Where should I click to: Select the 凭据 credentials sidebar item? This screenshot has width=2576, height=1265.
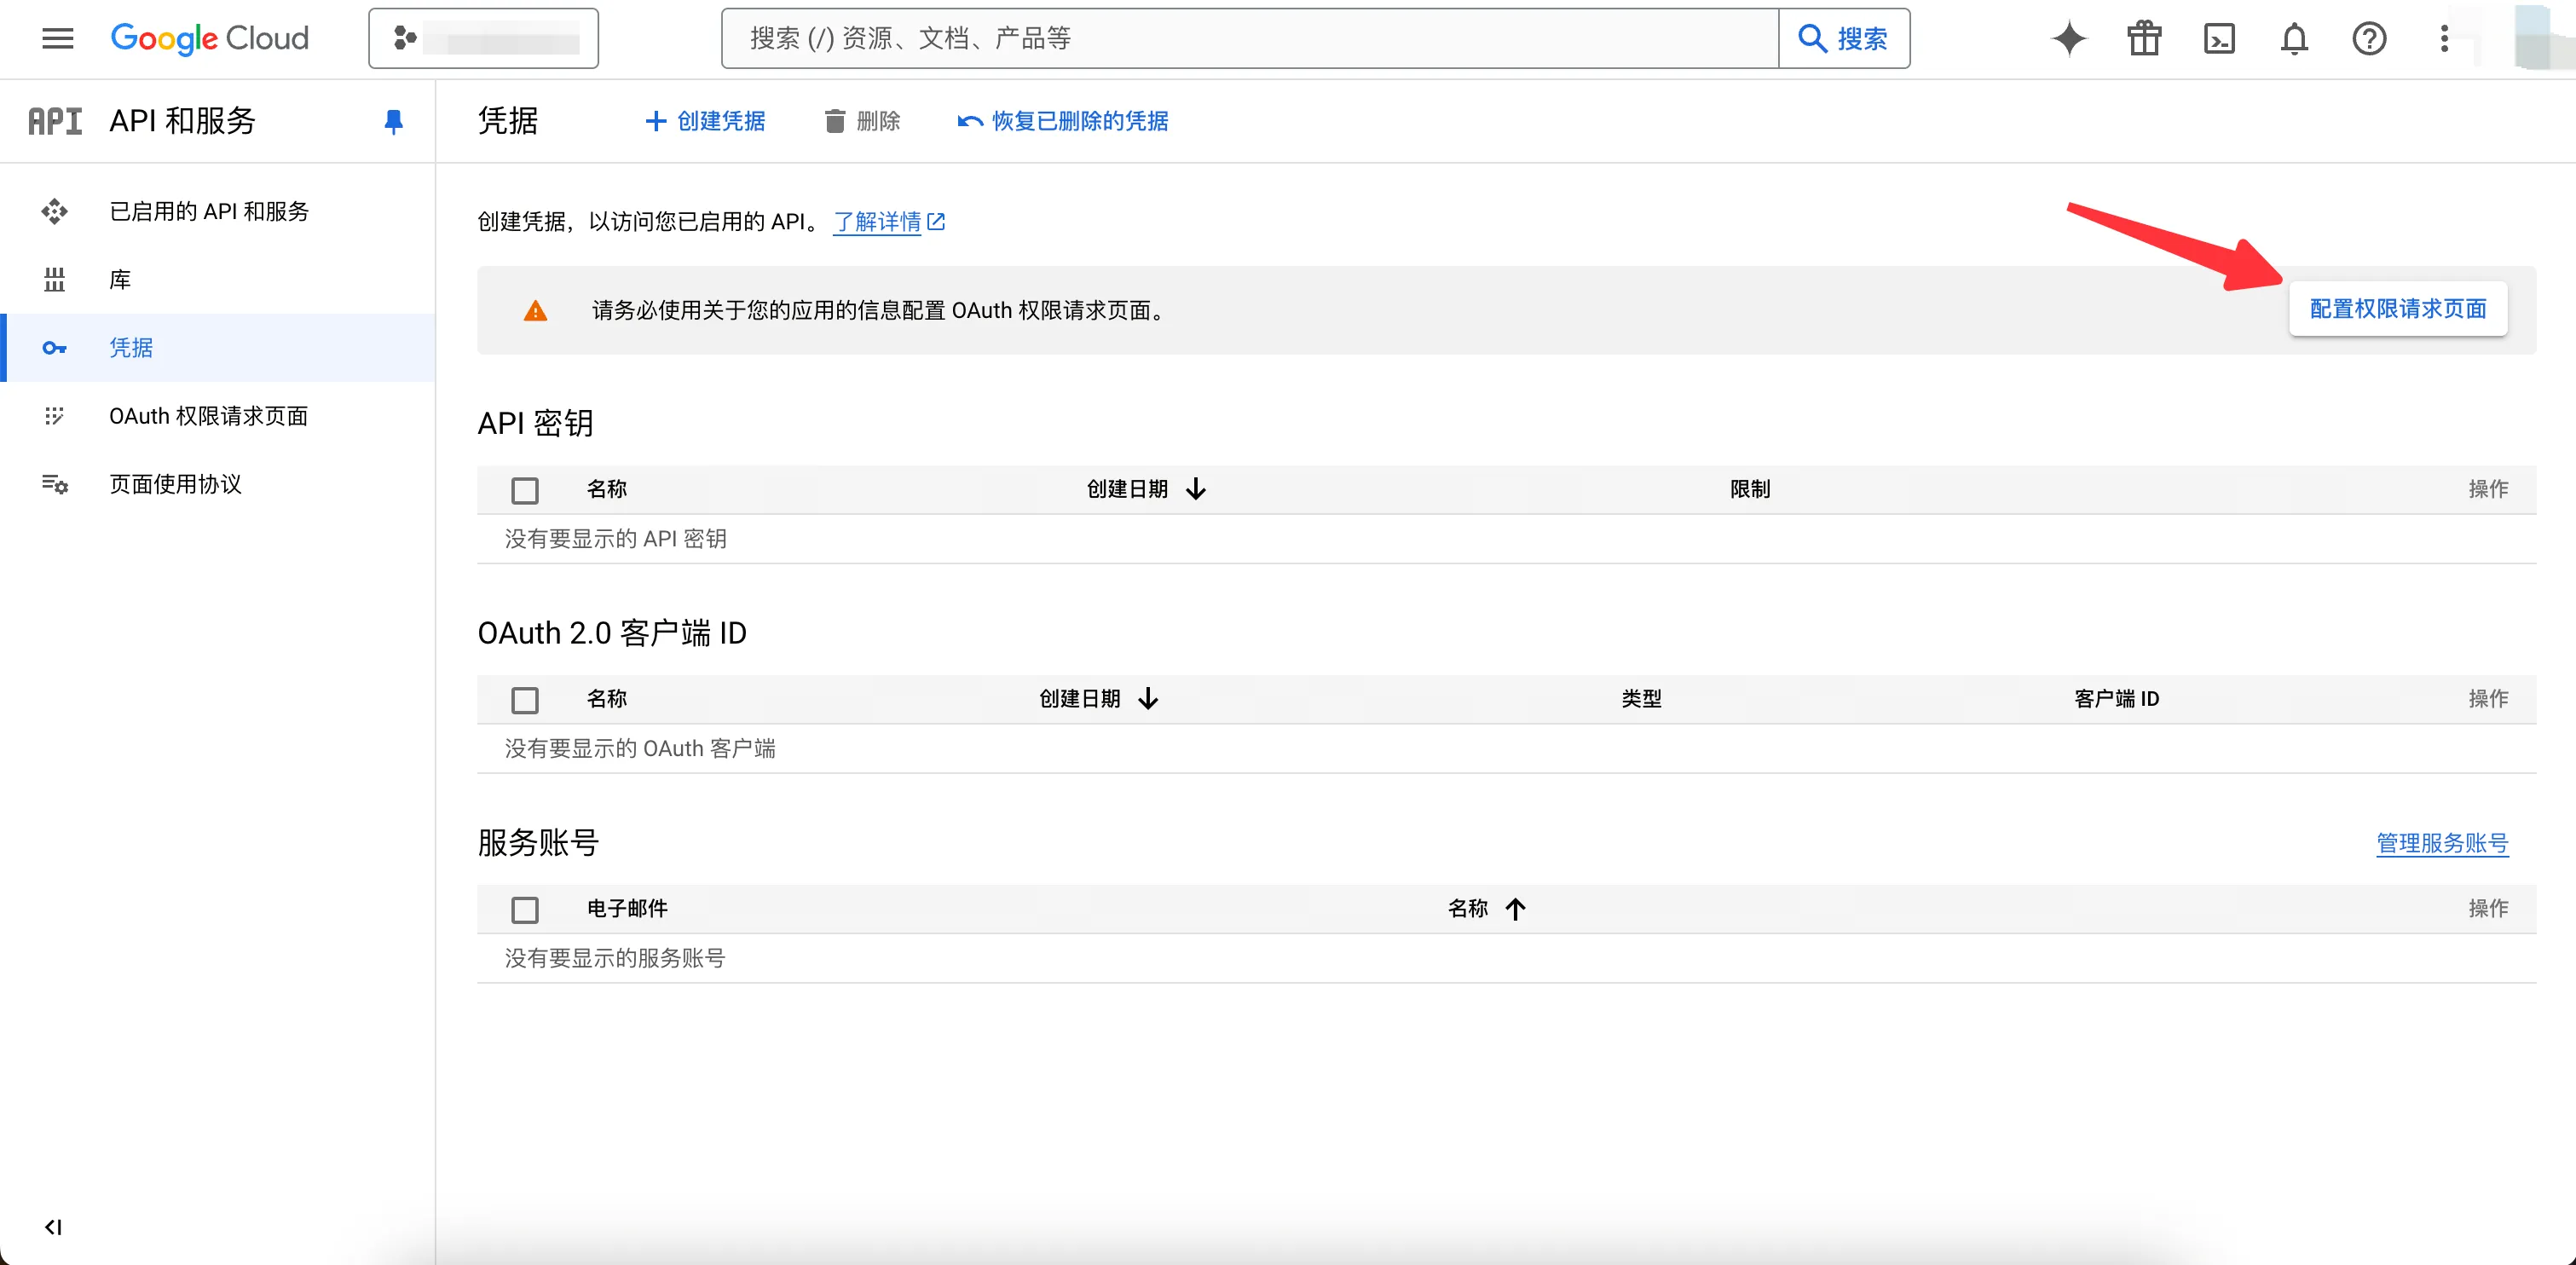point(218,348)
